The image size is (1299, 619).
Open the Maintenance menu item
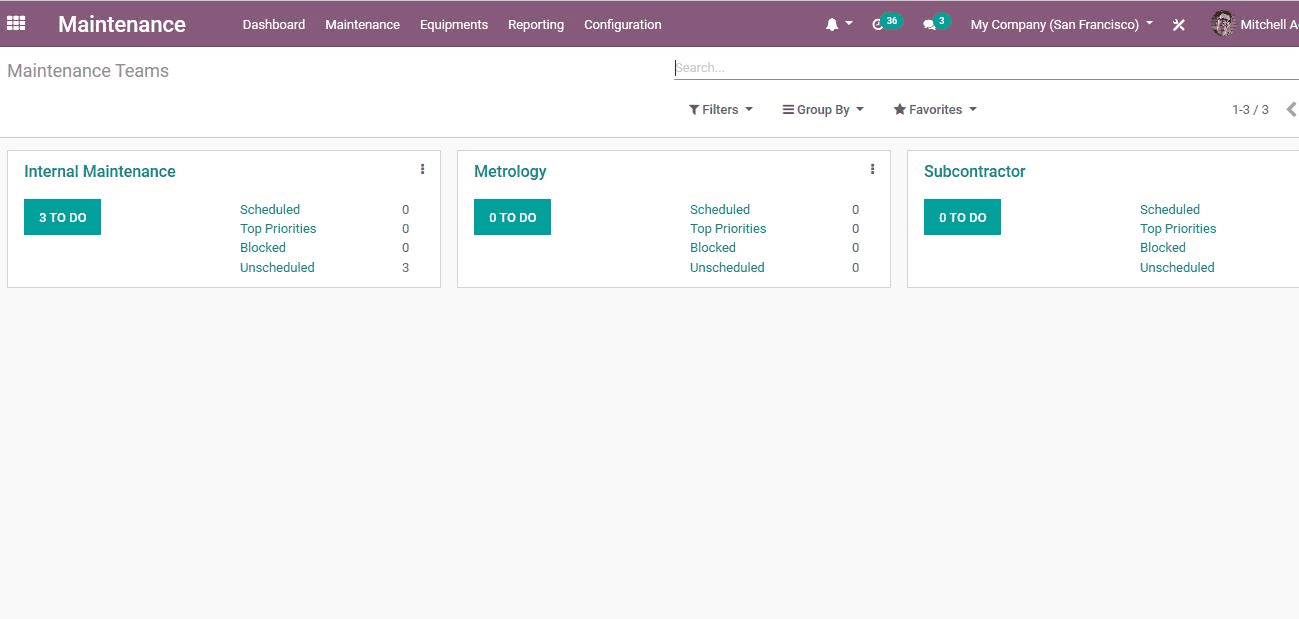362,24
